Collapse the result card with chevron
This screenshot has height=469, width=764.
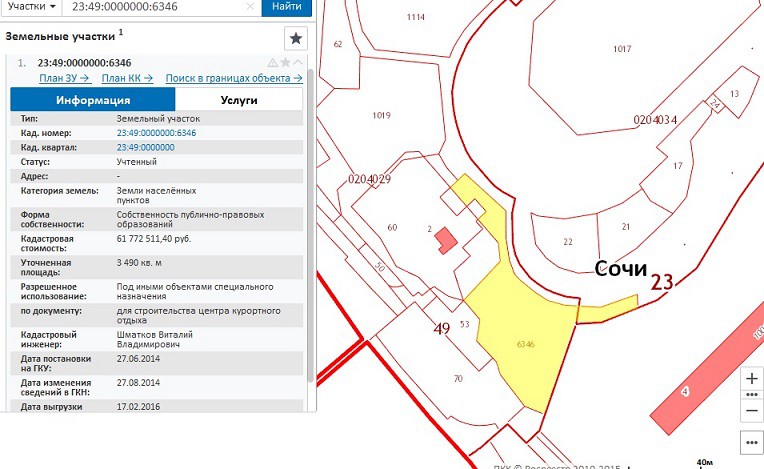click(x=297, y=62)
